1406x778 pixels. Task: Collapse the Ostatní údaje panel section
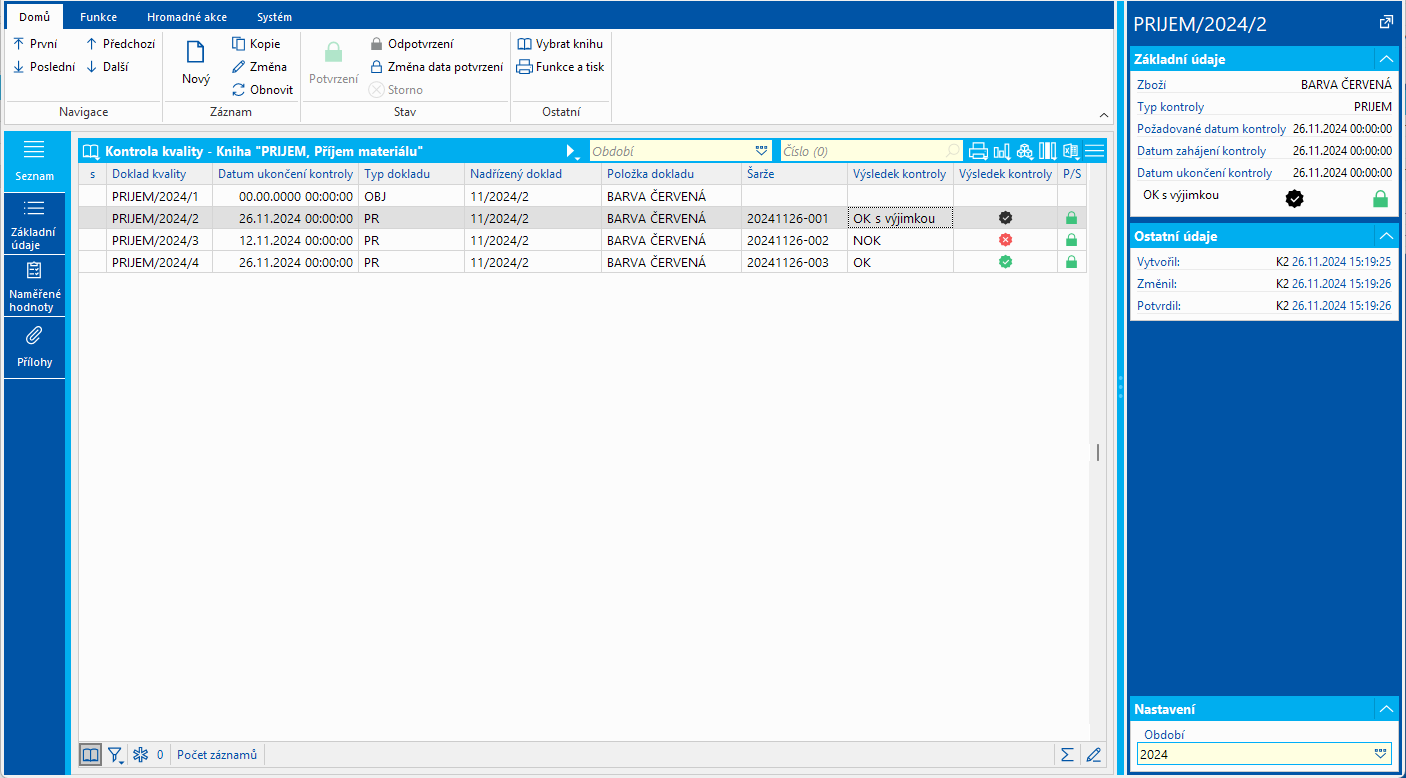[1385, 236]
